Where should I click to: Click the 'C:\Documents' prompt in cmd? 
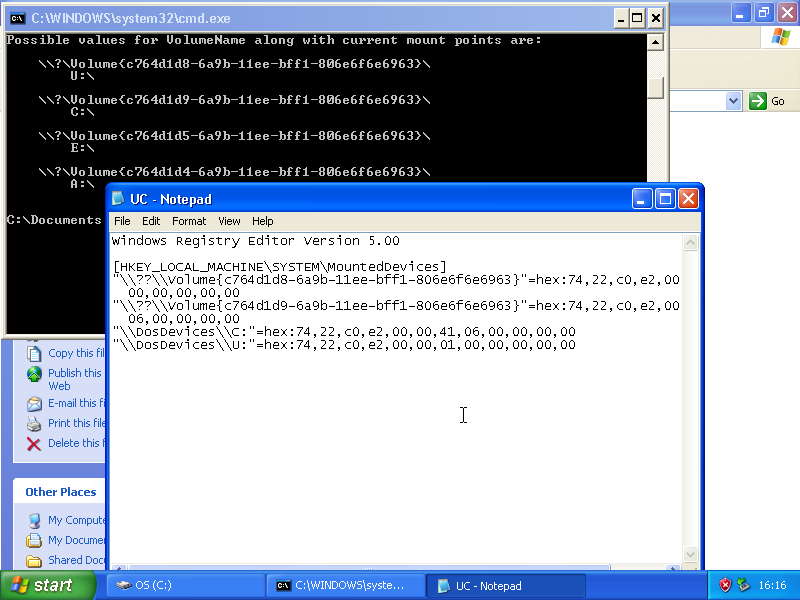(54, 220)
